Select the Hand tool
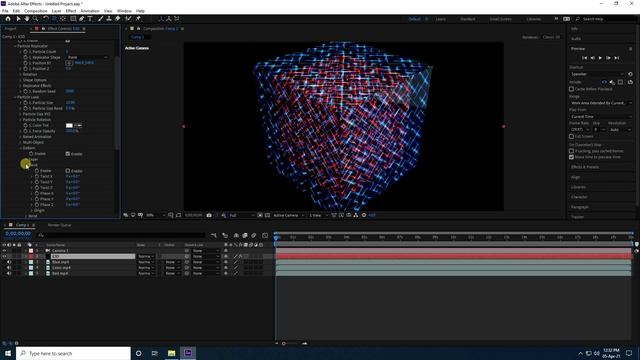 click(27, 19)
